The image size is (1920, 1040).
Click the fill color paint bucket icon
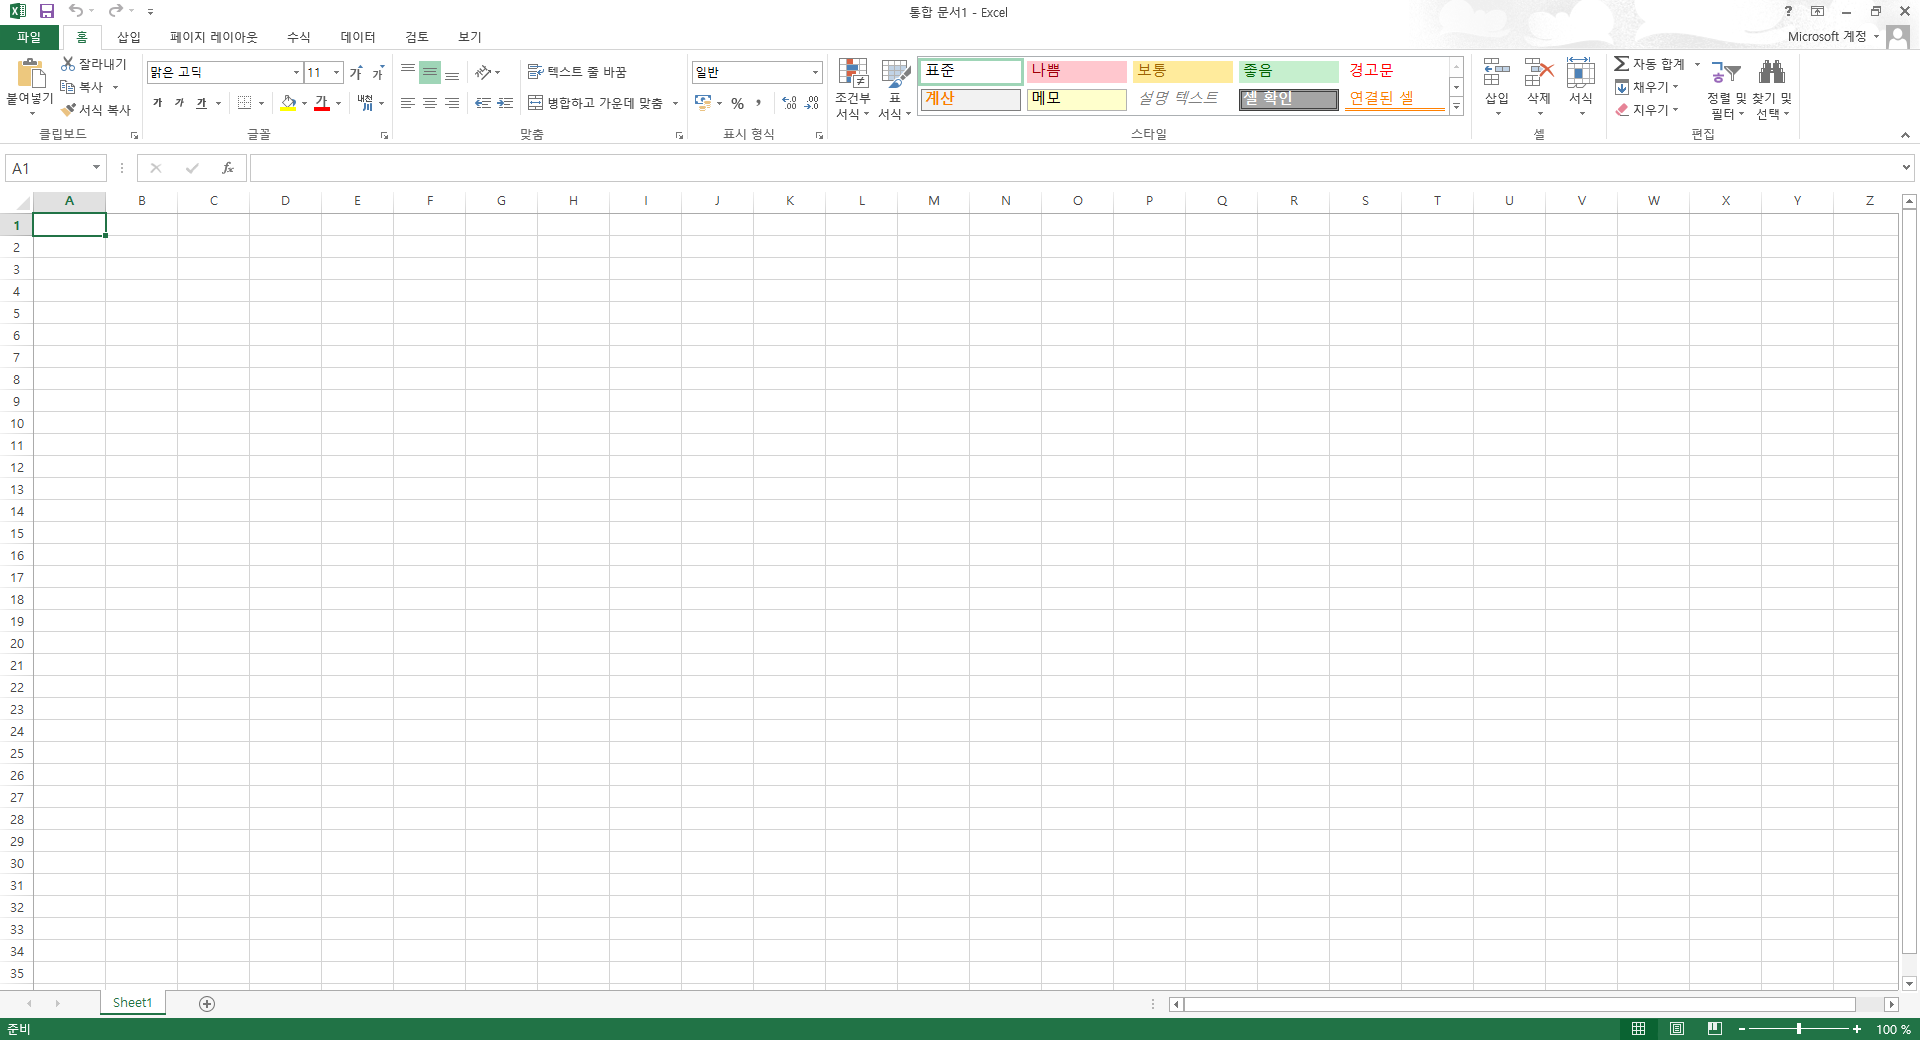click(x=289, y=103)
